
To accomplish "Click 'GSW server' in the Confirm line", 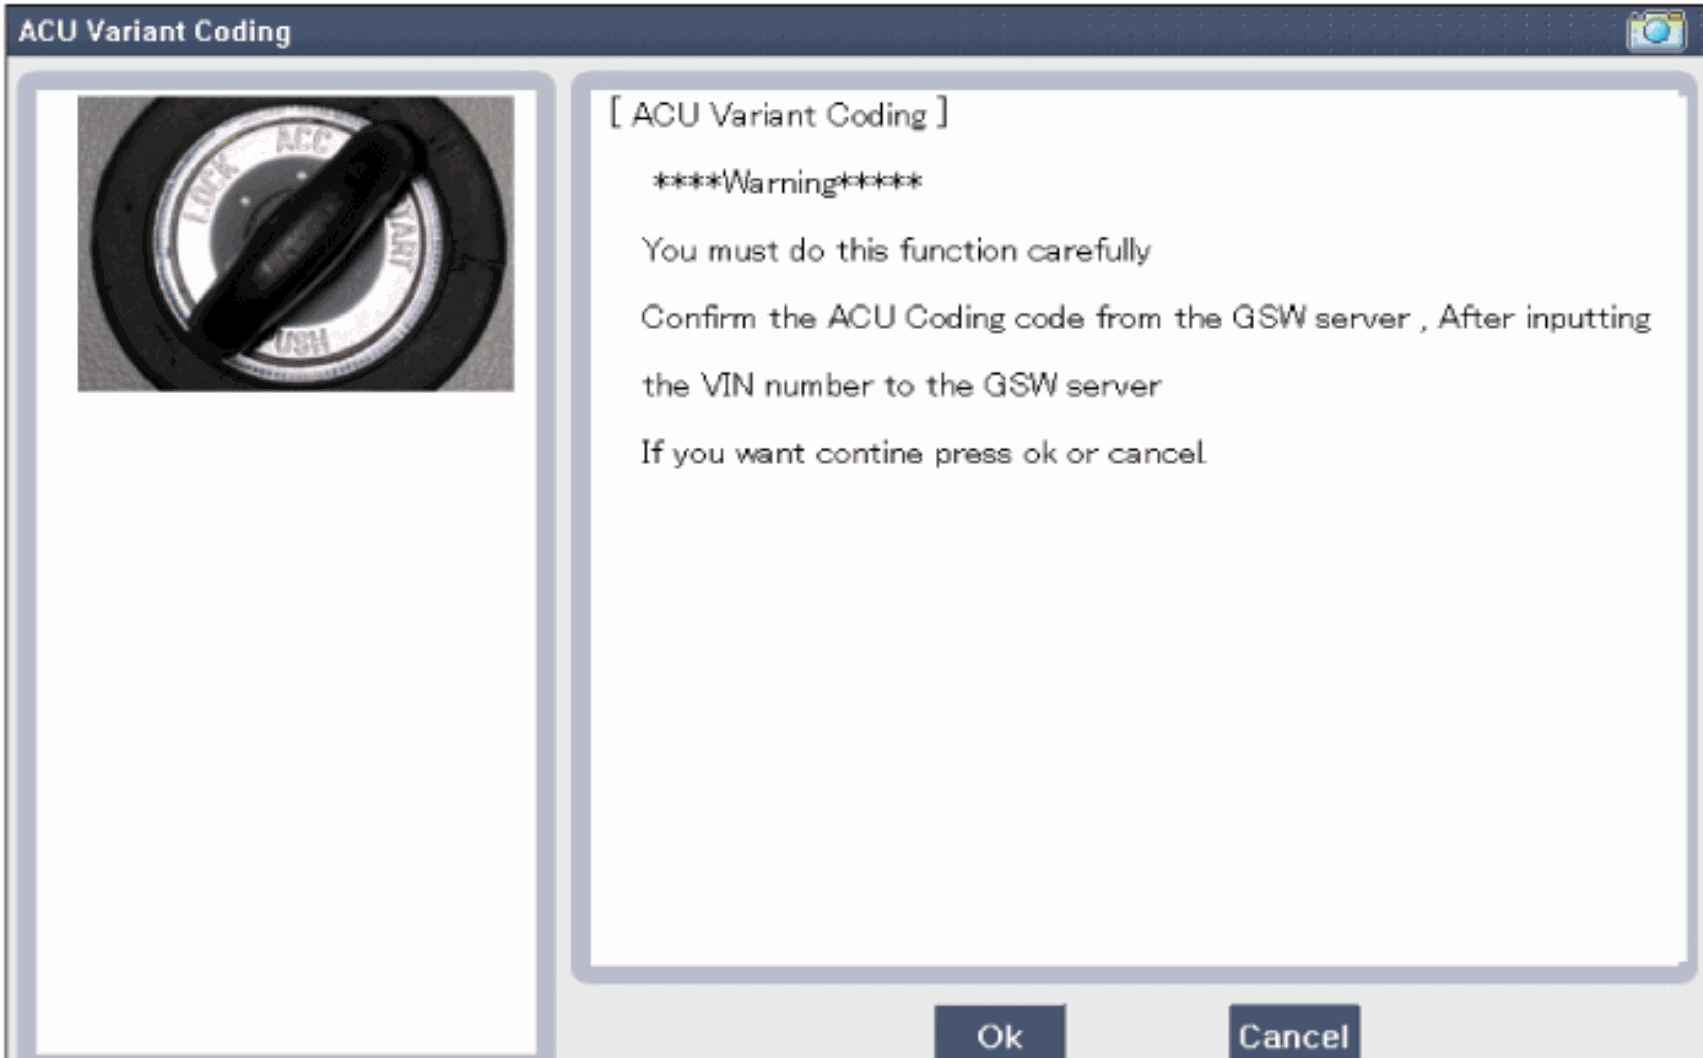I will [1320, 318].
